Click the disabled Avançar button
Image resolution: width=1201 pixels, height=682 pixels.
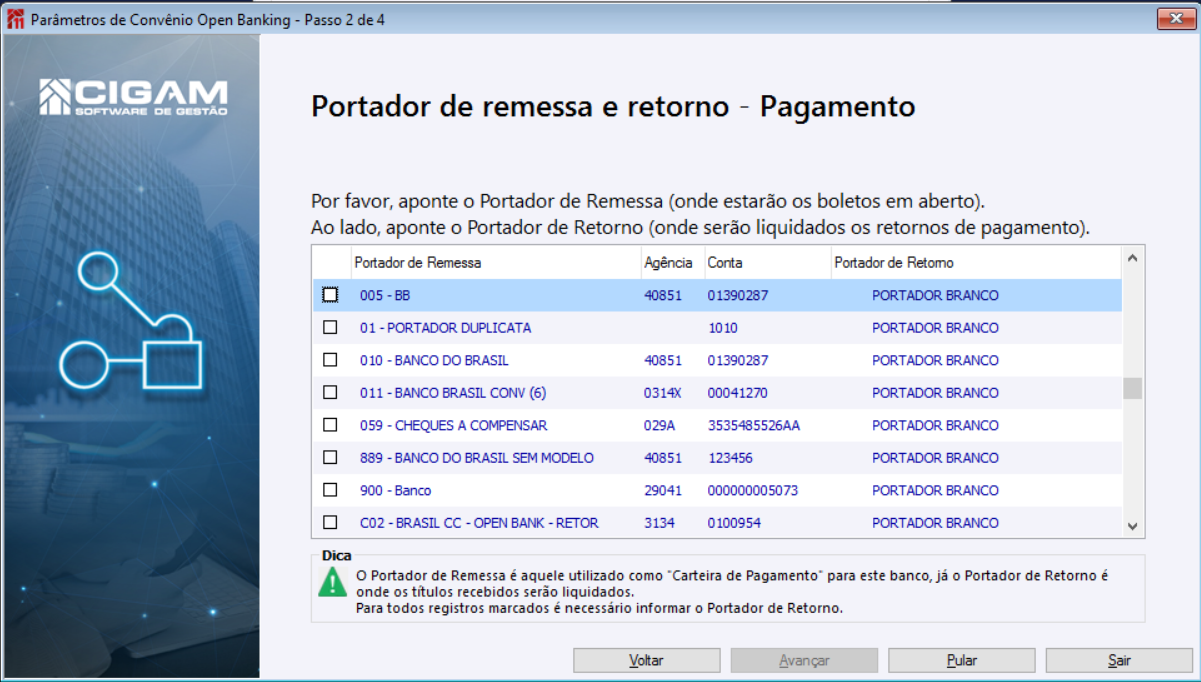[x=804, y=660]
